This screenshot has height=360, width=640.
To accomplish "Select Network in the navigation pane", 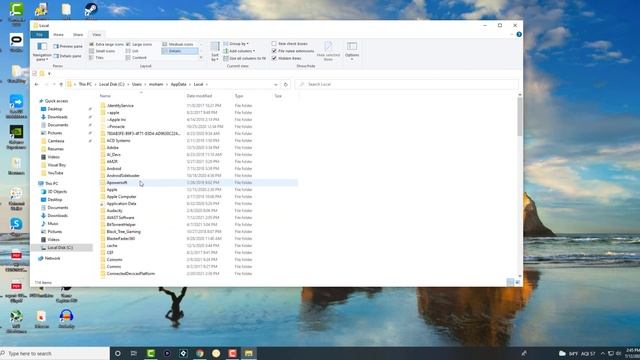I will point(52,258).
